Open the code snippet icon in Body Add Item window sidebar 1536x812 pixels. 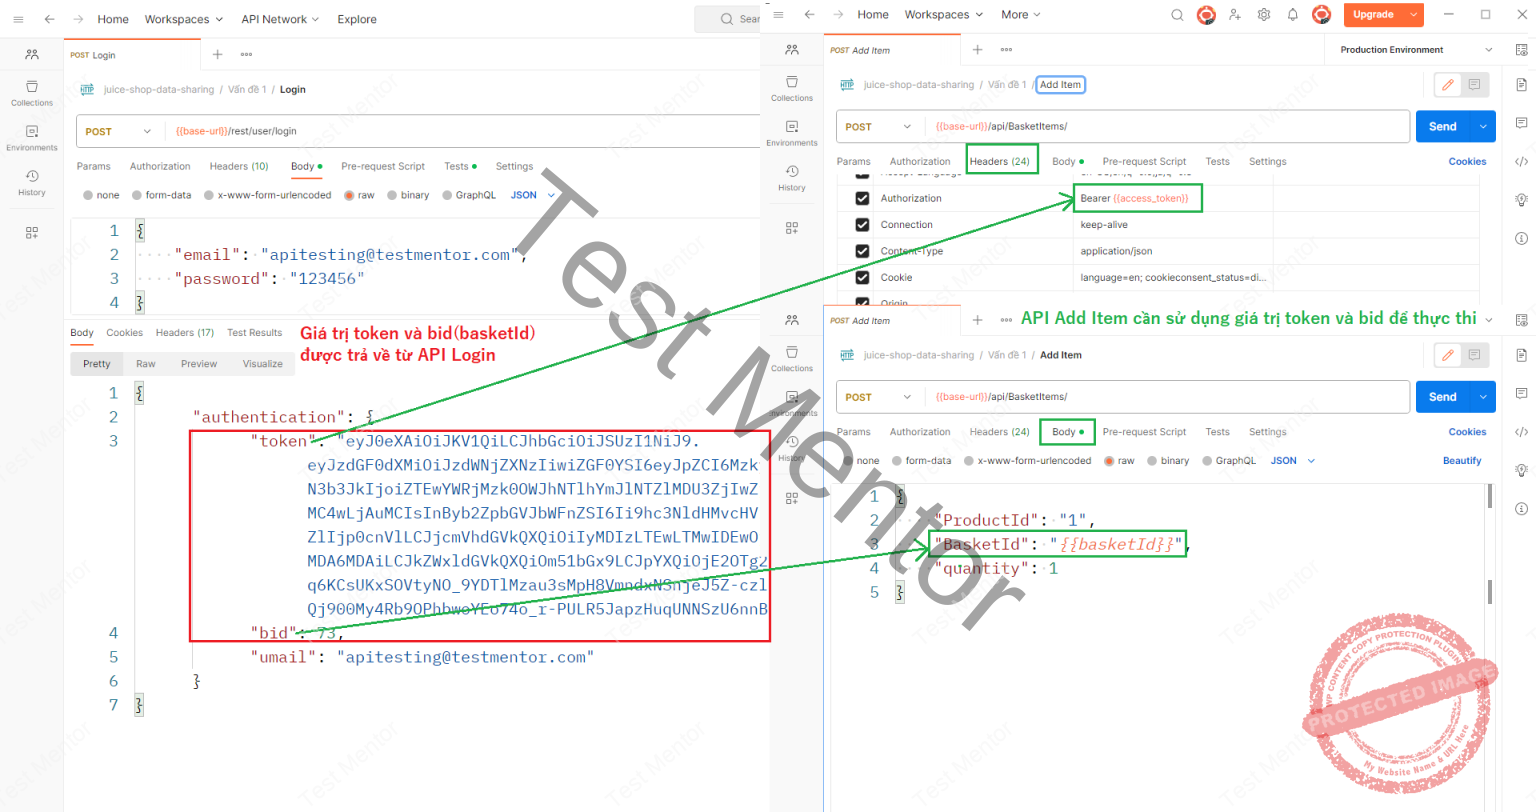click(1521, 432)
